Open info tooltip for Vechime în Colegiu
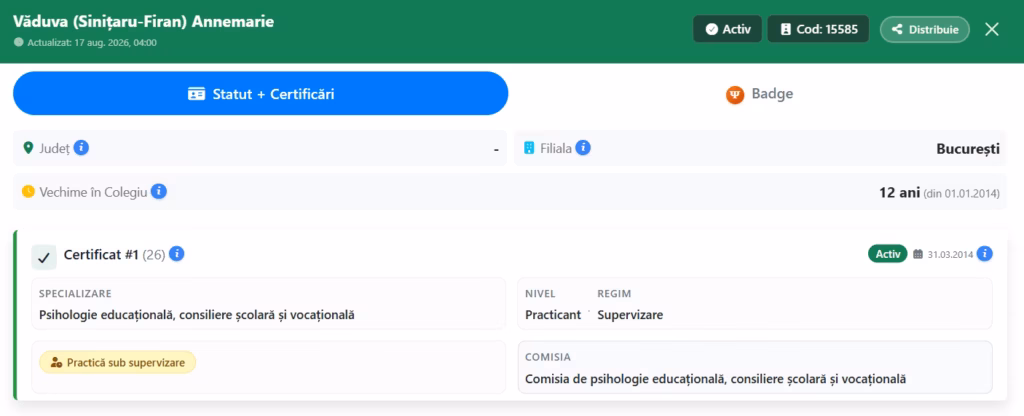The image size is (1024, 416). pyautogui.click(x=159, y=191)
